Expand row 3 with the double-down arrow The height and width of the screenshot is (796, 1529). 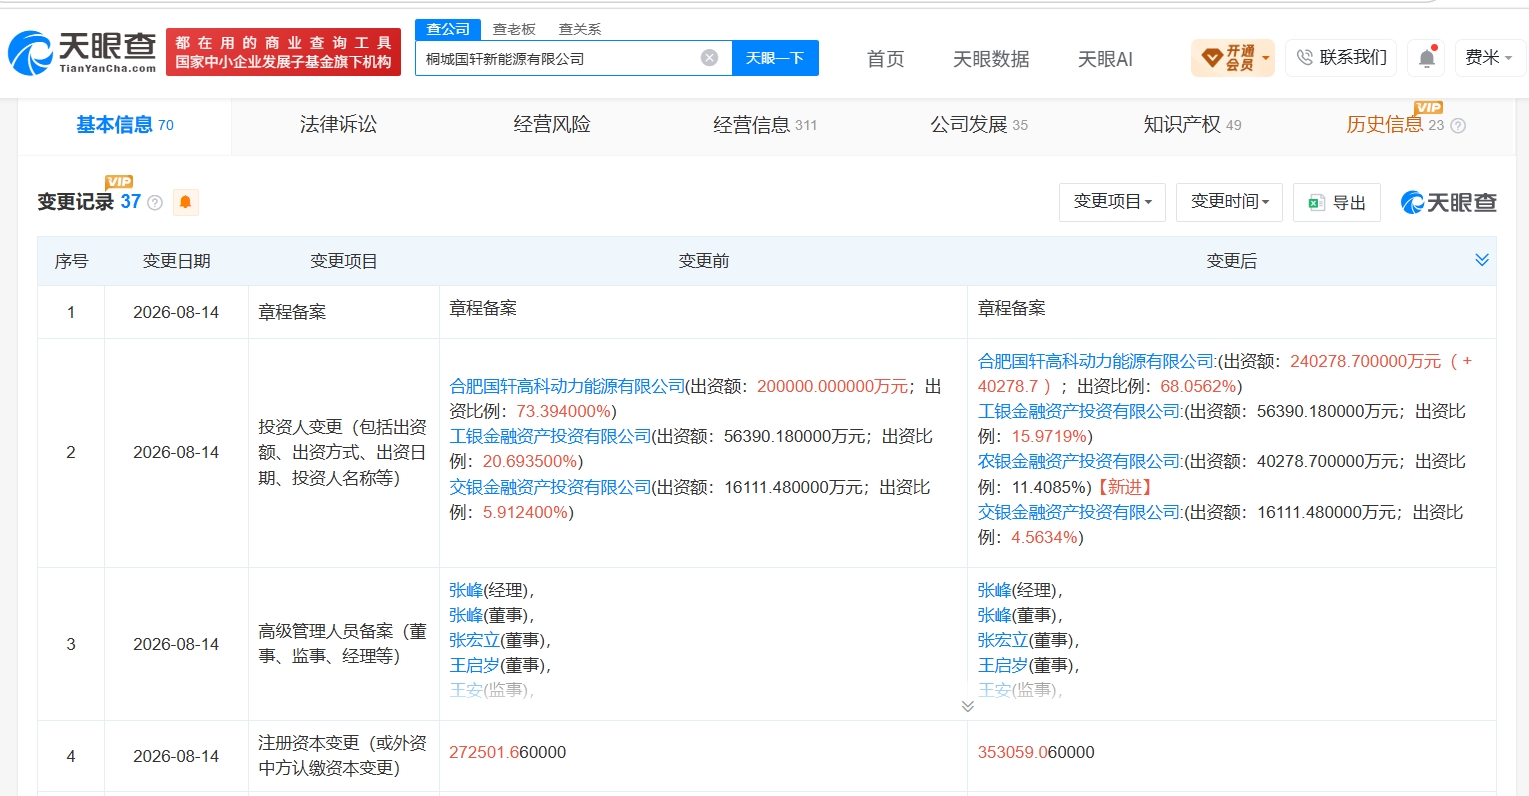click(967, 706)
